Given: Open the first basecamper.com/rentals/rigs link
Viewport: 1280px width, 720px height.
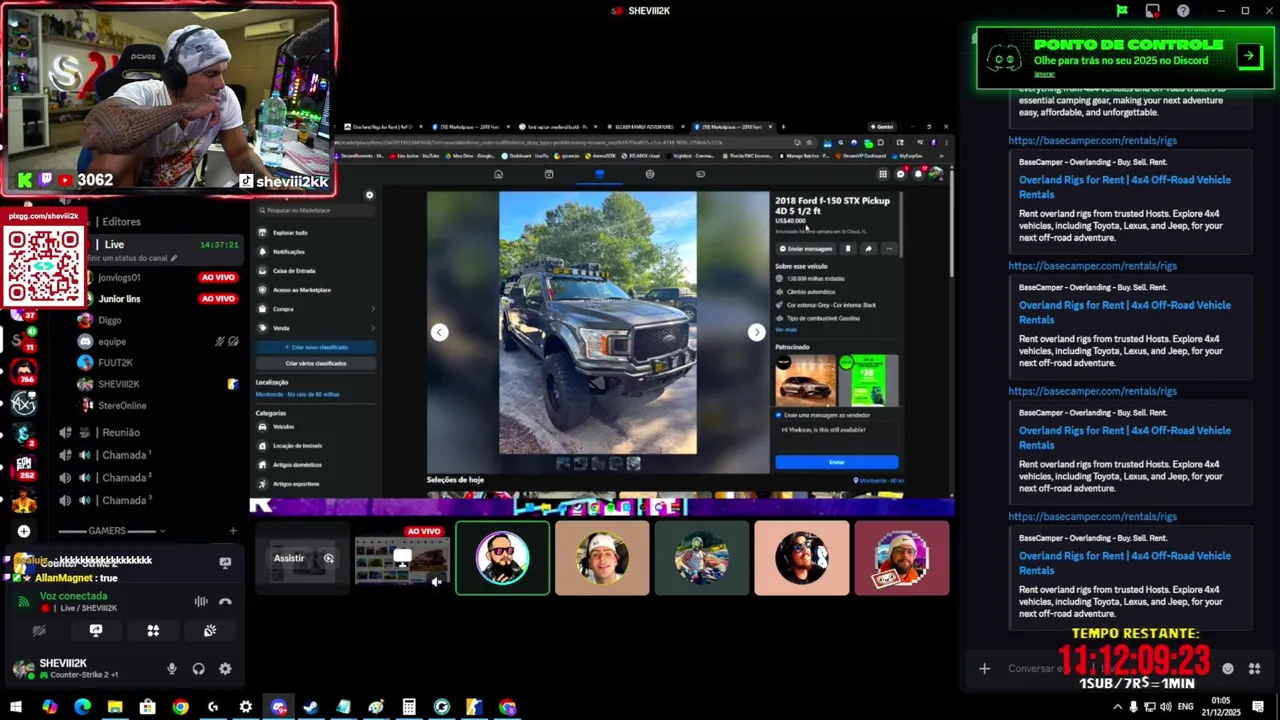Looking at the screenshot, I should [1092, 140].
